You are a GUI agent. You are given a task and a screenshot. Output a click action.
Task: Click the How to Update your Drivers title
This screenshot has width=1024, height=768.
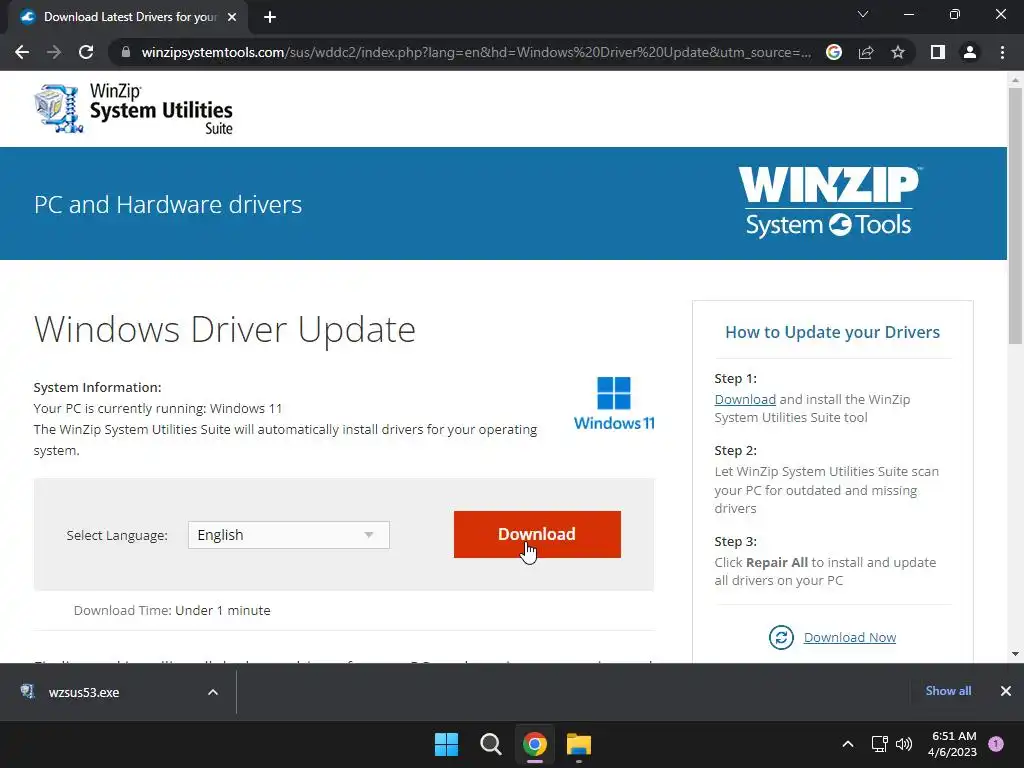(x=833, y=332)
